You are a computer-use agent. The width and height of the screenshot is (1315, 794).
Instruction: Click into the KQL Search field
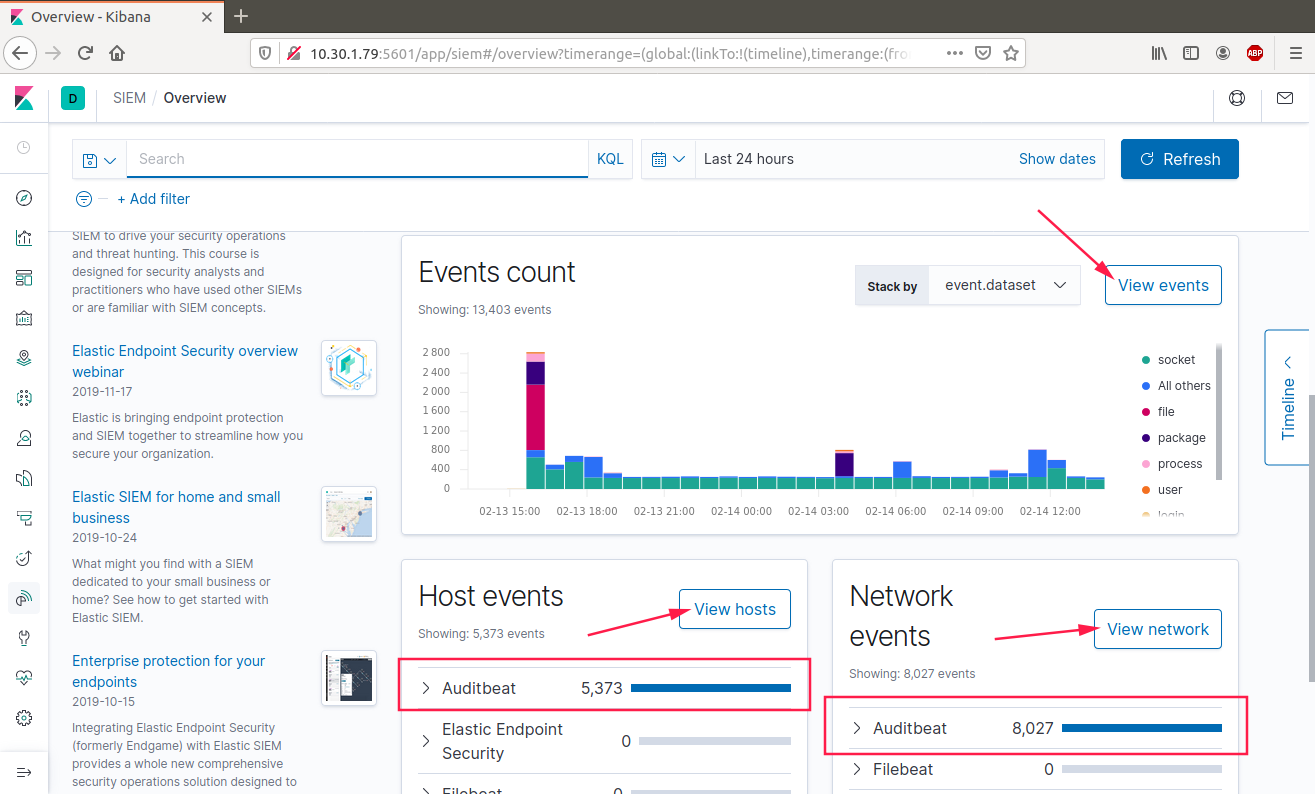click(357, 159)
